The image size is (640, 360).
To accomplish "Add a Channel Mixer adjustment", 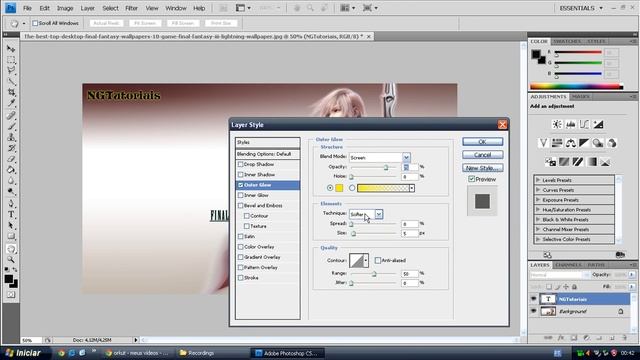I will pos(612,143).
